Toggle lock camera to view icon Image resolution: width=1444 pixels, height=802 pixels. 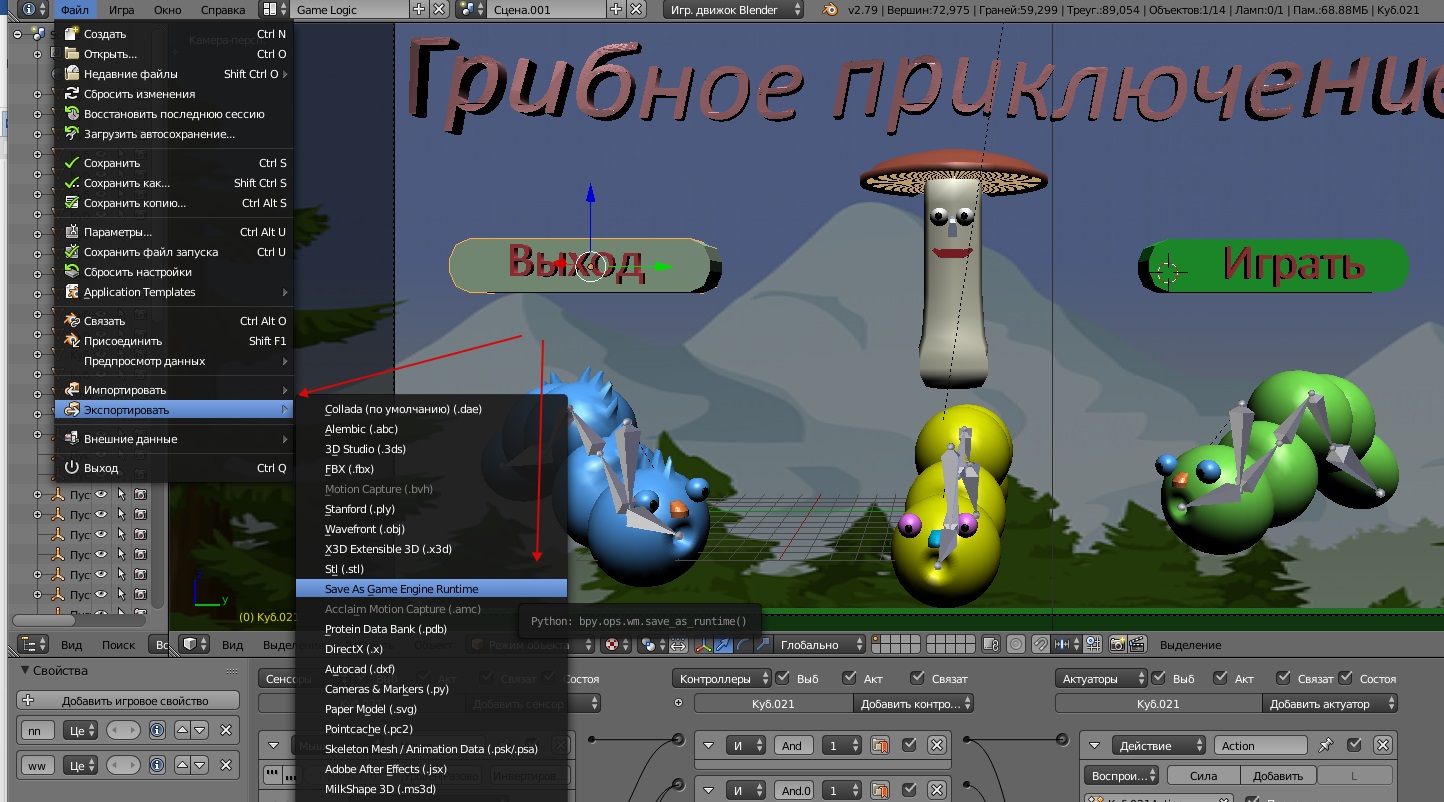pyautogui.click(x=991, y=645)
